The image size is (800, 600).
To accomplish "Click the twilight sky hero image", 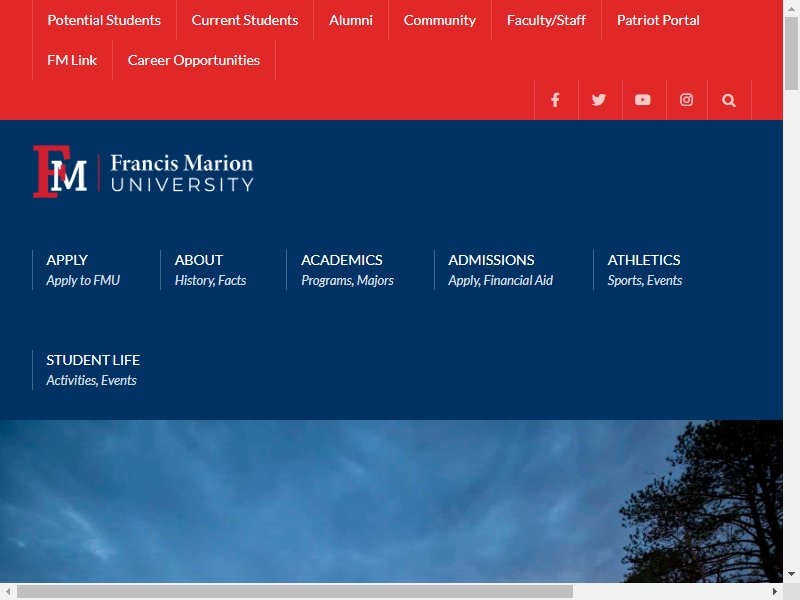I will point(391,501).
